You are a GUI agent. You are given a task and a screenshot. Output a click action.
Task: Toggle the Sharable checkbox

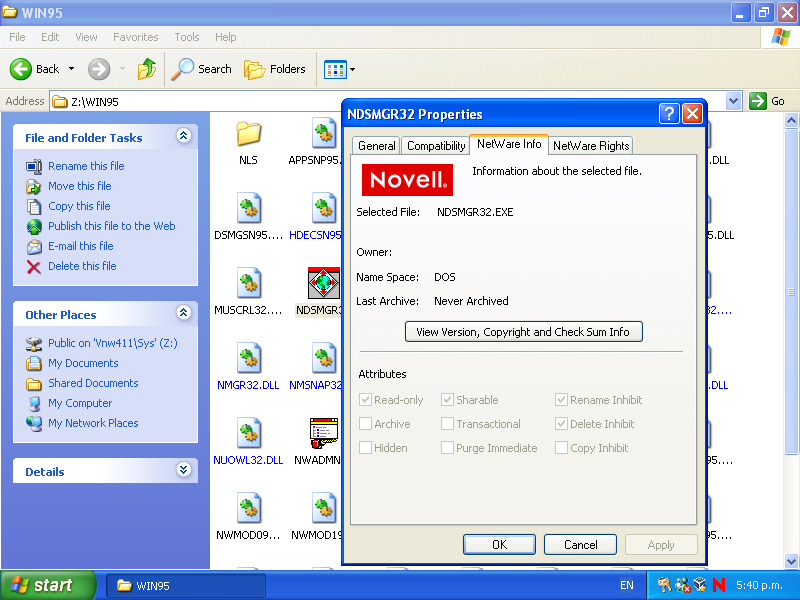(447, 399)
